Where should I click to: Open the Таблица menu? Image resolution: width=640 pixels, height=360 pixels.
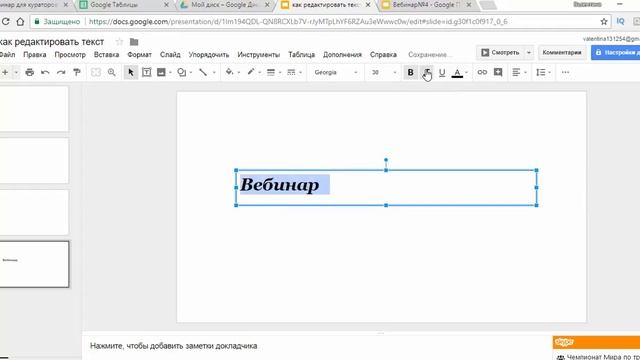[301, 54]
